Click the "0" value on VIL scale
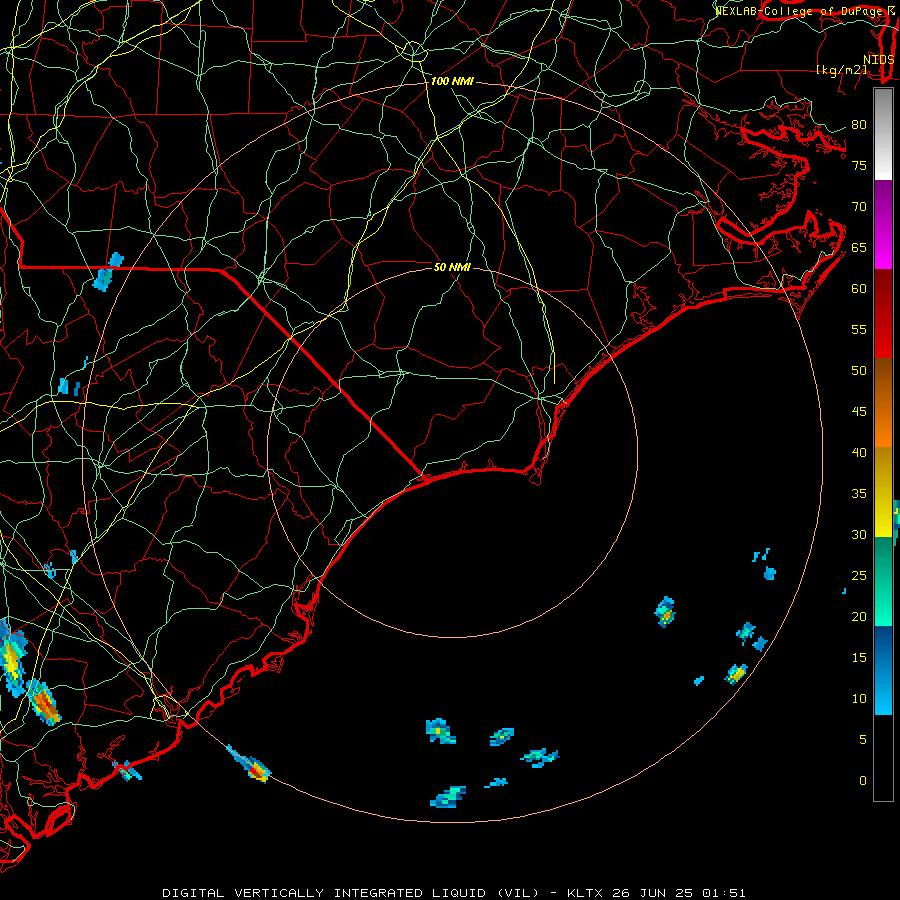This screenshot has height=900, width=900. (x=863, y=781)
